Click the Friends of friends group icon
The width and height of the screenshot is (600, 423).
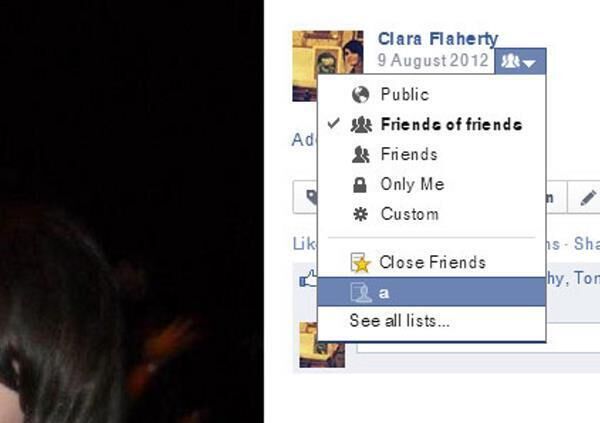point(361,125)
